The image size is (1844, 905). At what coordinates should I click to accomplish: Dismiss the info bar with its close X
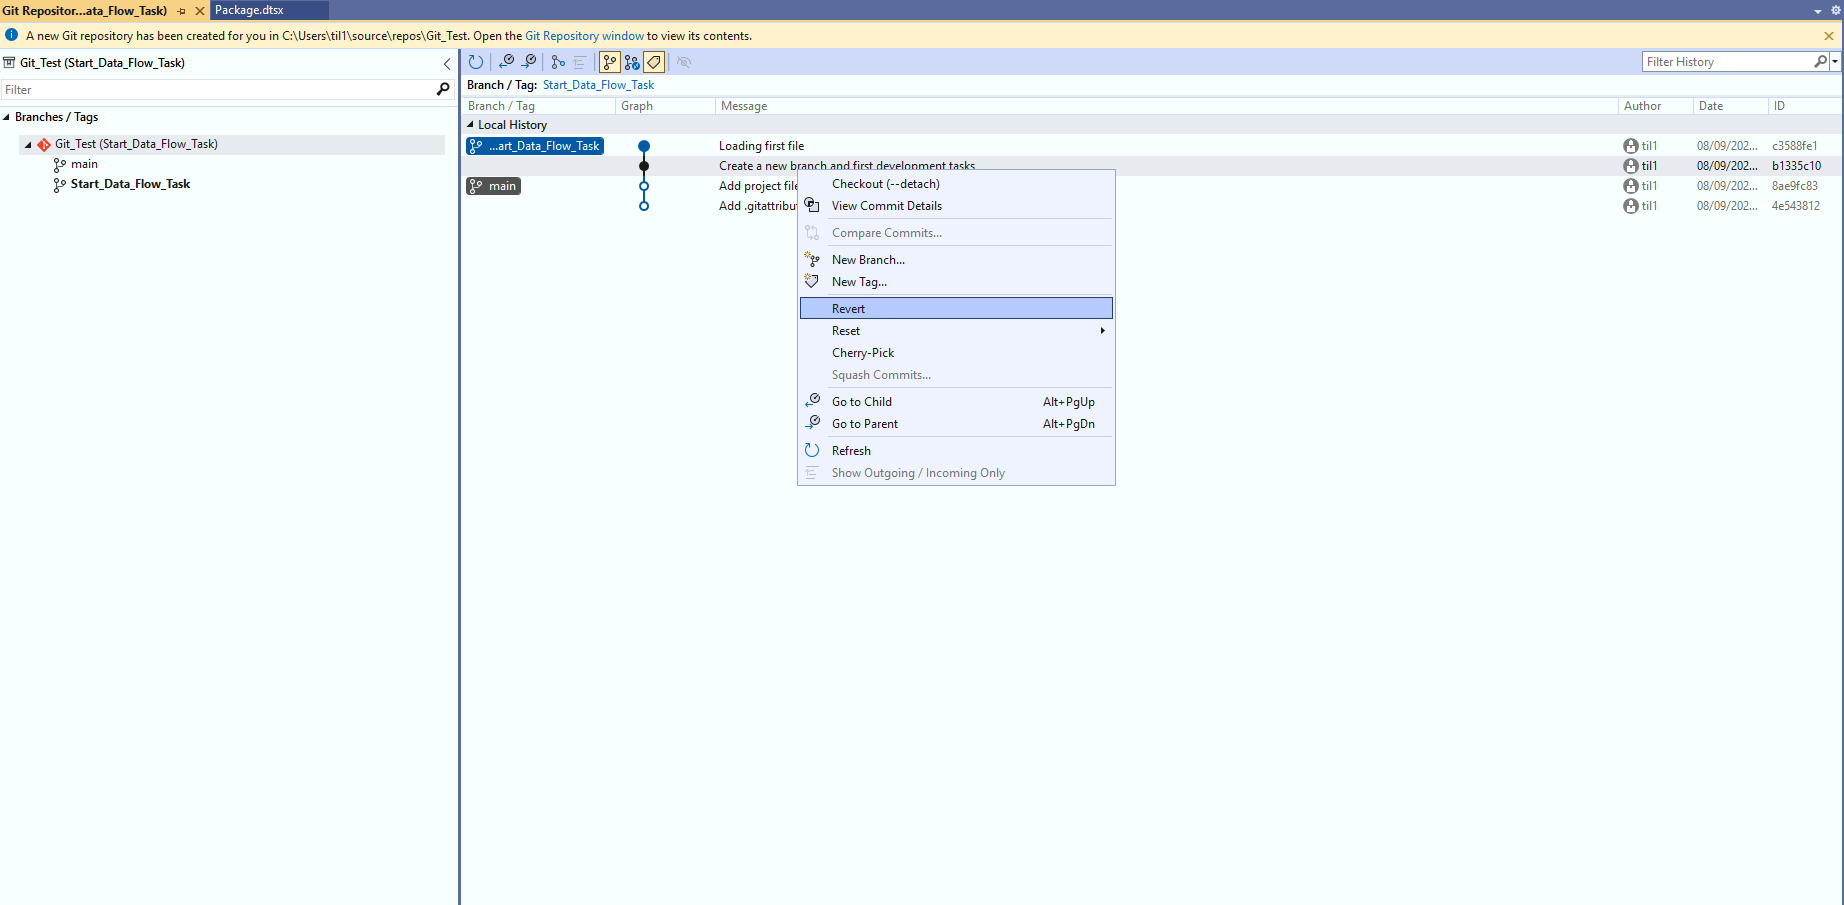click(1829, 36)
